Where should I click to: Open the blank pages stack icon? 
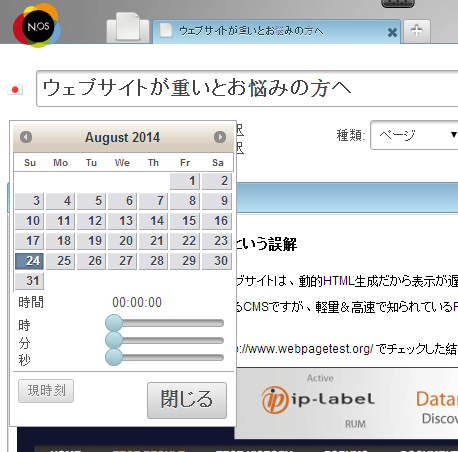(127, 27)
